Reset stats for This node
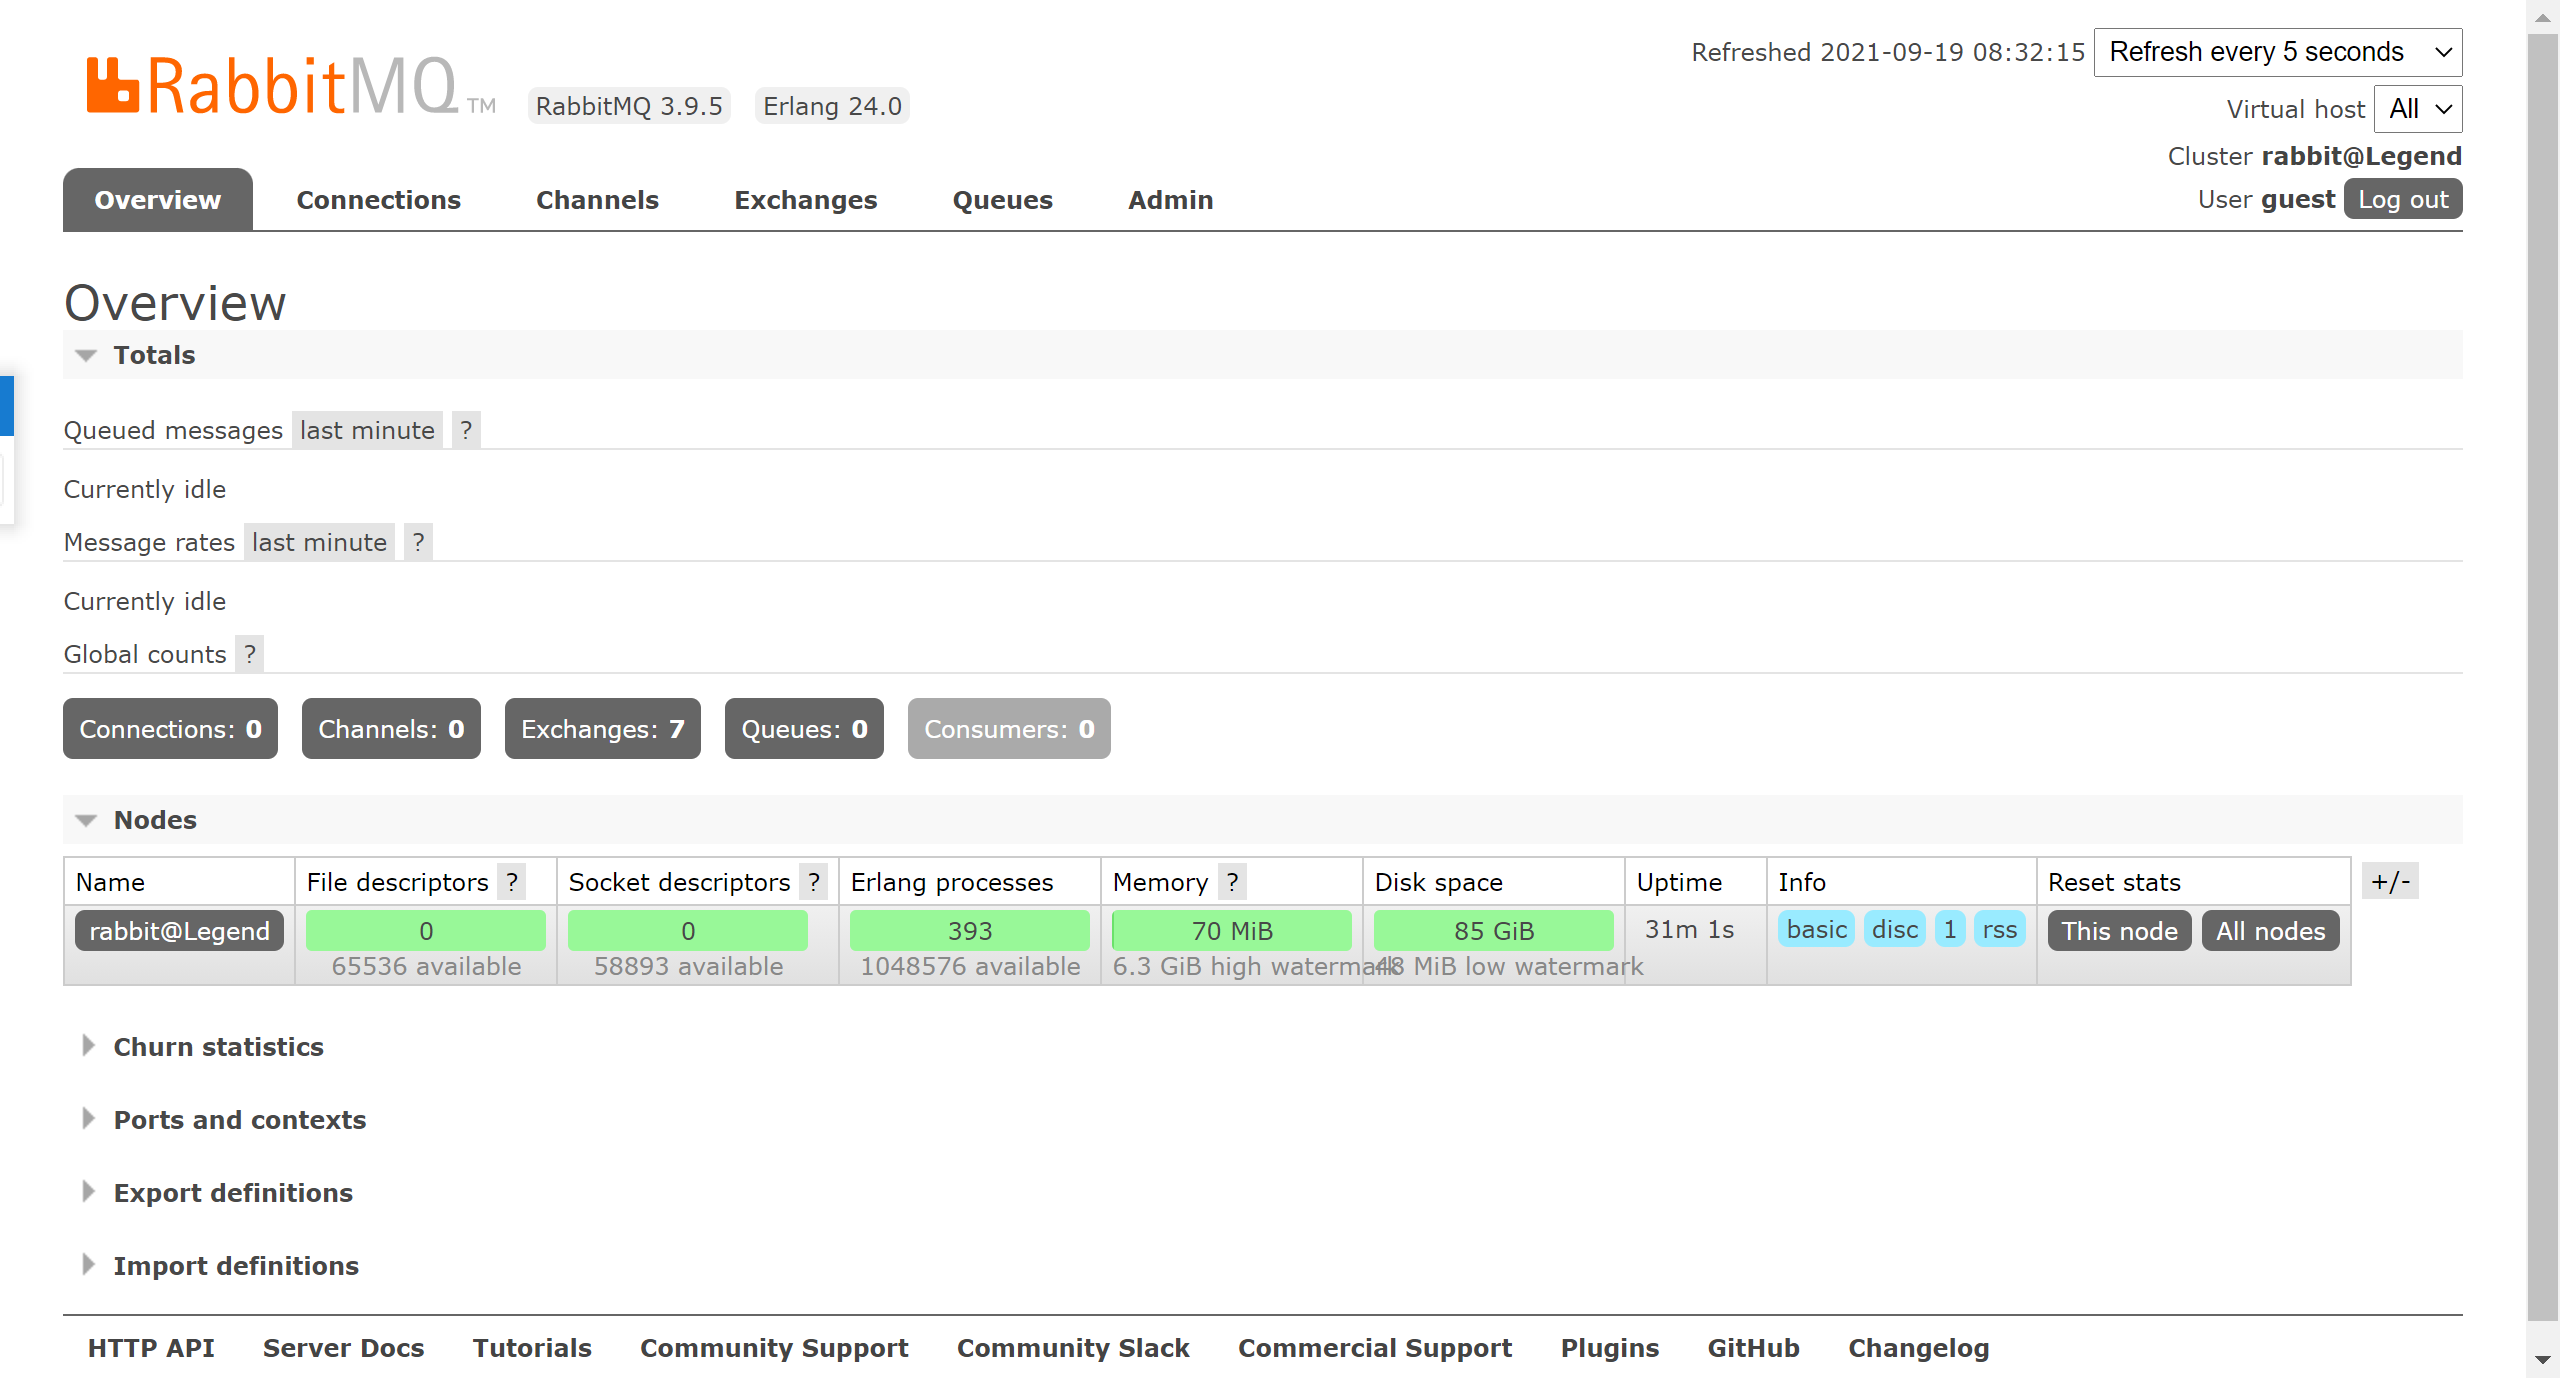 pyautogui.click(x=2118, y=931)
